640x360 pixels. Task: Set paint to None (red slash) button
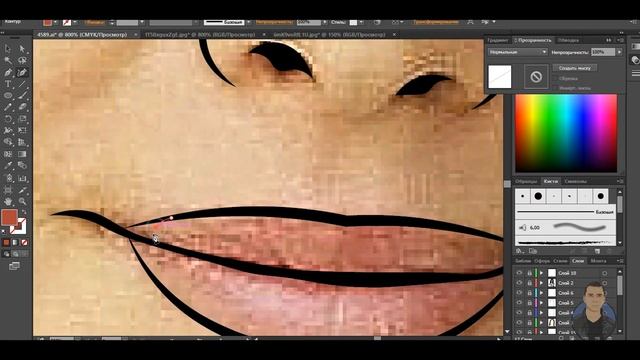[24, 242]
